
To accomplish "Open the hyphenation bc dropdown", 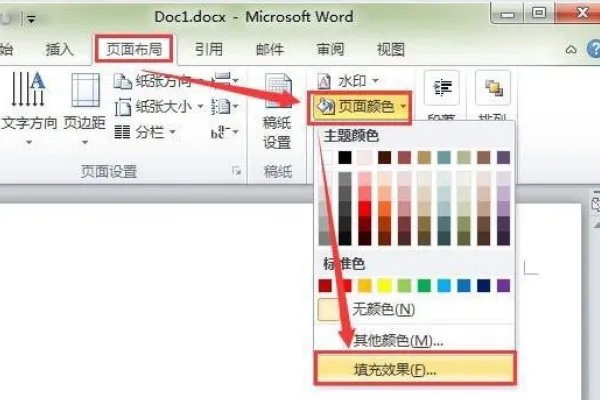I will [225, 132].
